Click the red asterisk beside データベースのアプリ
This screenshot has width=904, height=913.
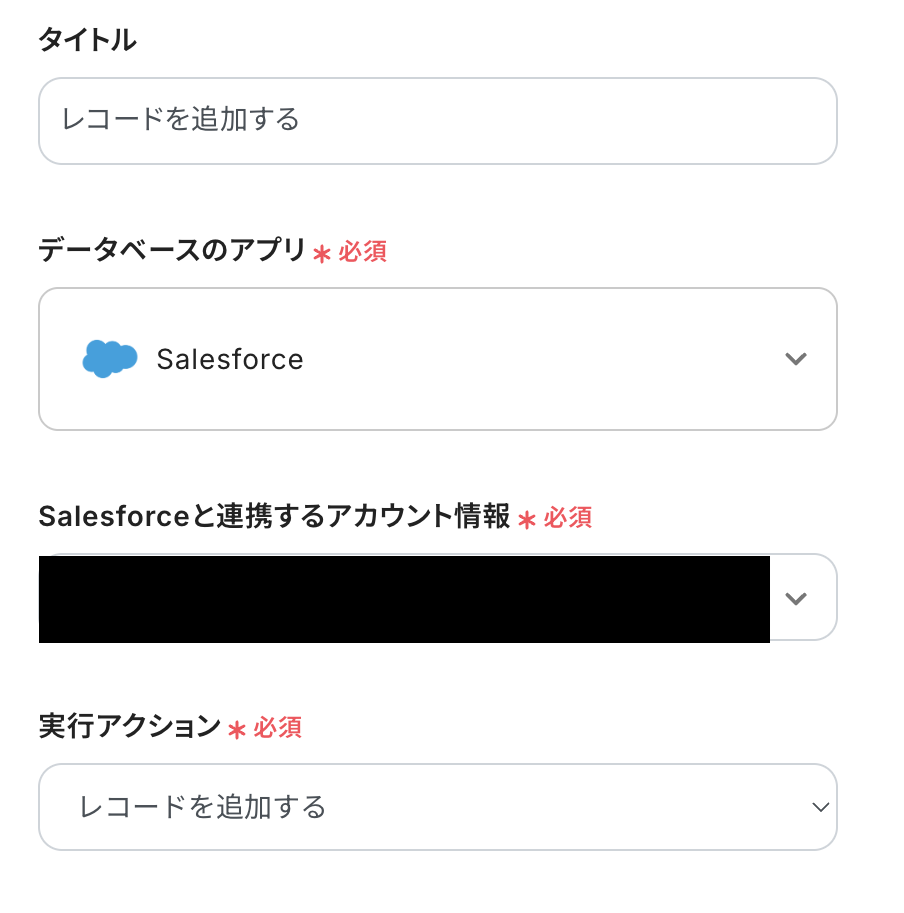pos(321,253)
